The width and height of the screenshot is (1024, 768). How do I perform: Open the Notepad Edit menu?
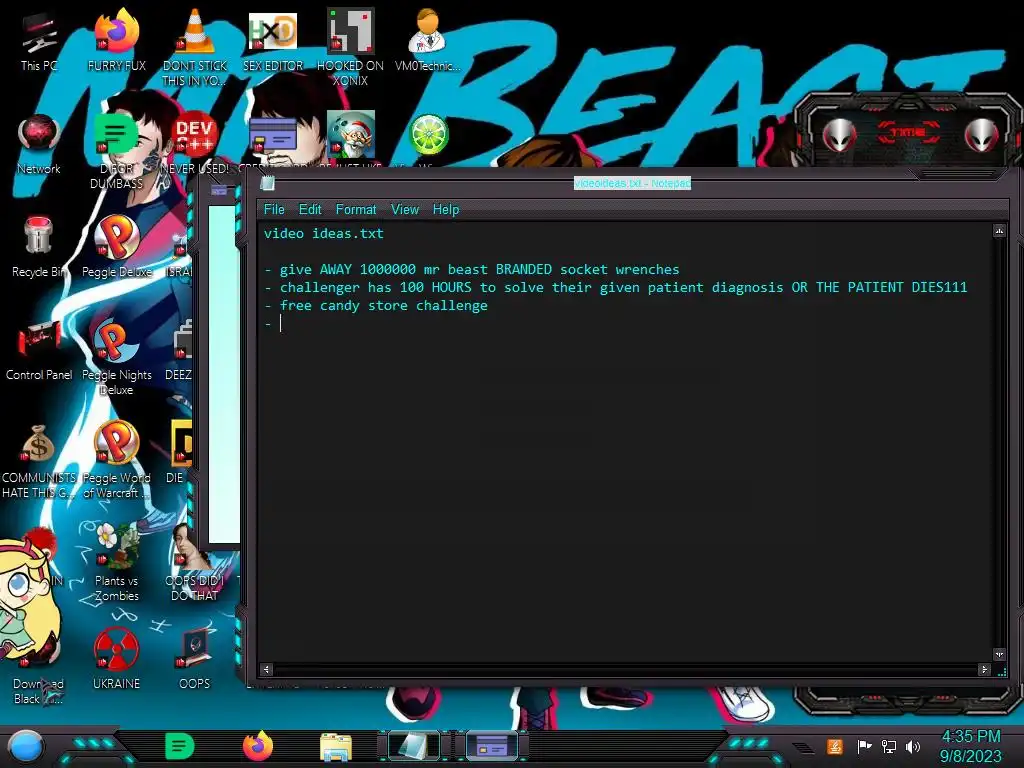pyautogui.click(x=310, y=210)
